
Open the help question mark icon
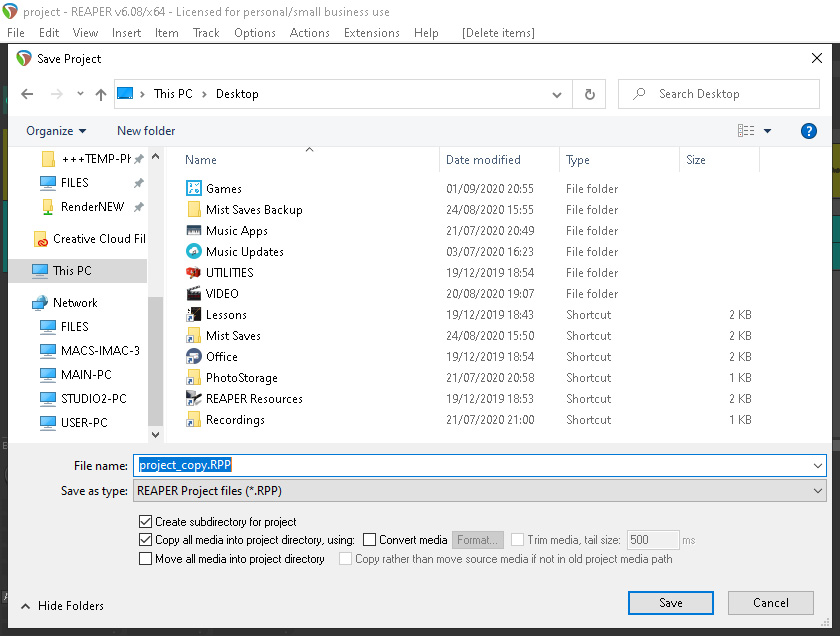tap(808, 131)
